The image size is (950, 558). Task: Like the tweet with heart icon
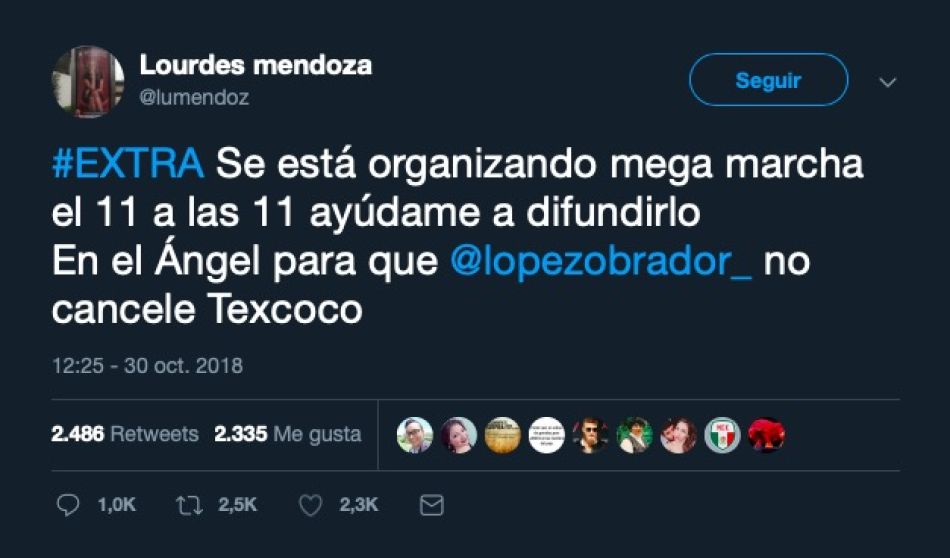tap(310, 505)
